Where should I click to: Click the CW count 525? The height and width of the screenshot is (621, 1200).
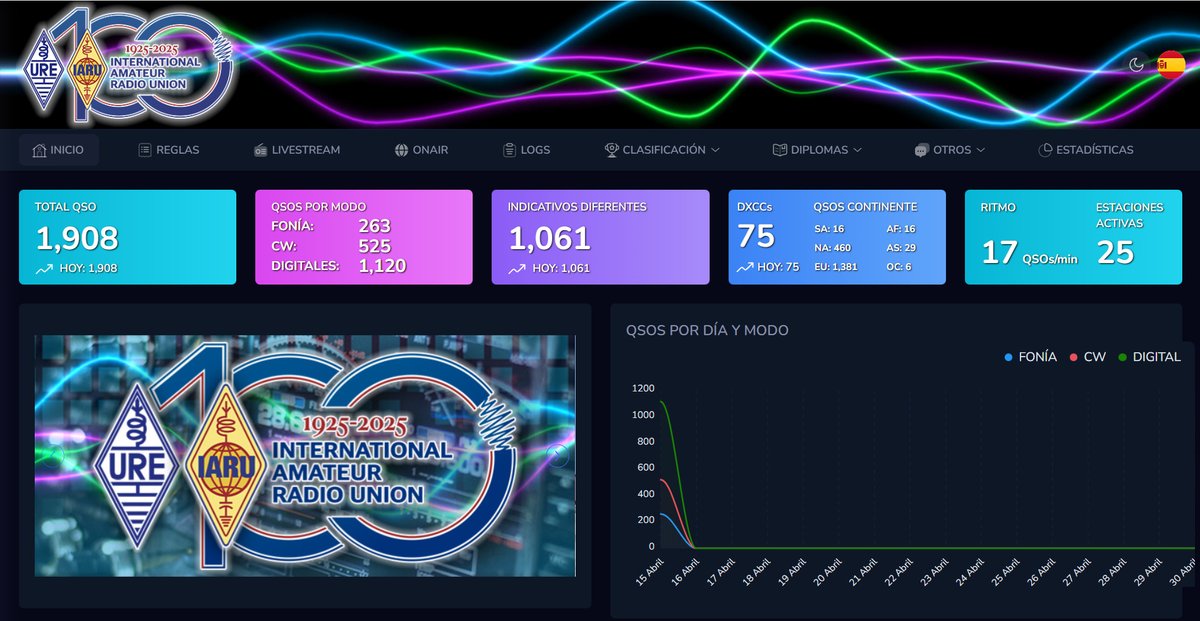tap(374, 246)
